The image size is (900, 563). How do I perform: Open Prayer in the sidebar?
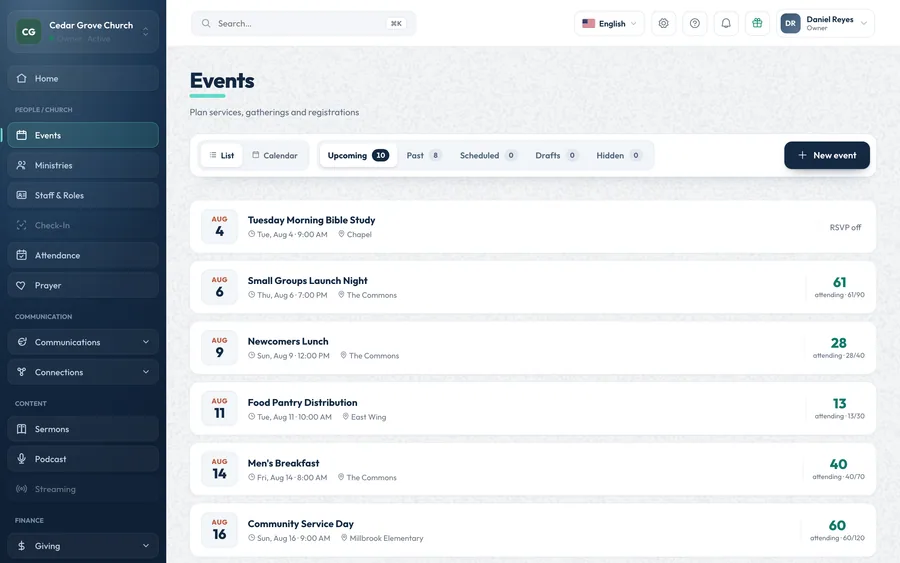coord(83,285)
